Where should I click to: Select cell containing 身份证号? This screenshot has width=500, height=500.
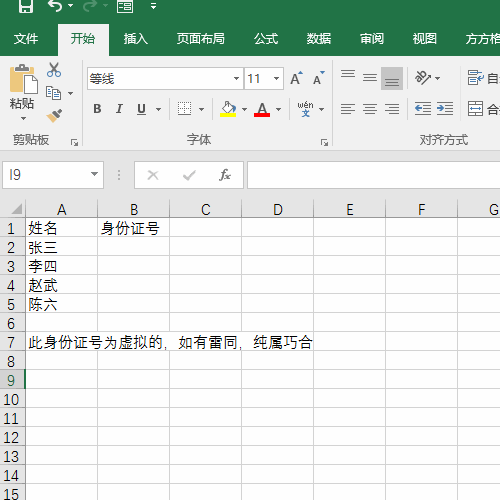pyautogui.click(x=134, y=228)
